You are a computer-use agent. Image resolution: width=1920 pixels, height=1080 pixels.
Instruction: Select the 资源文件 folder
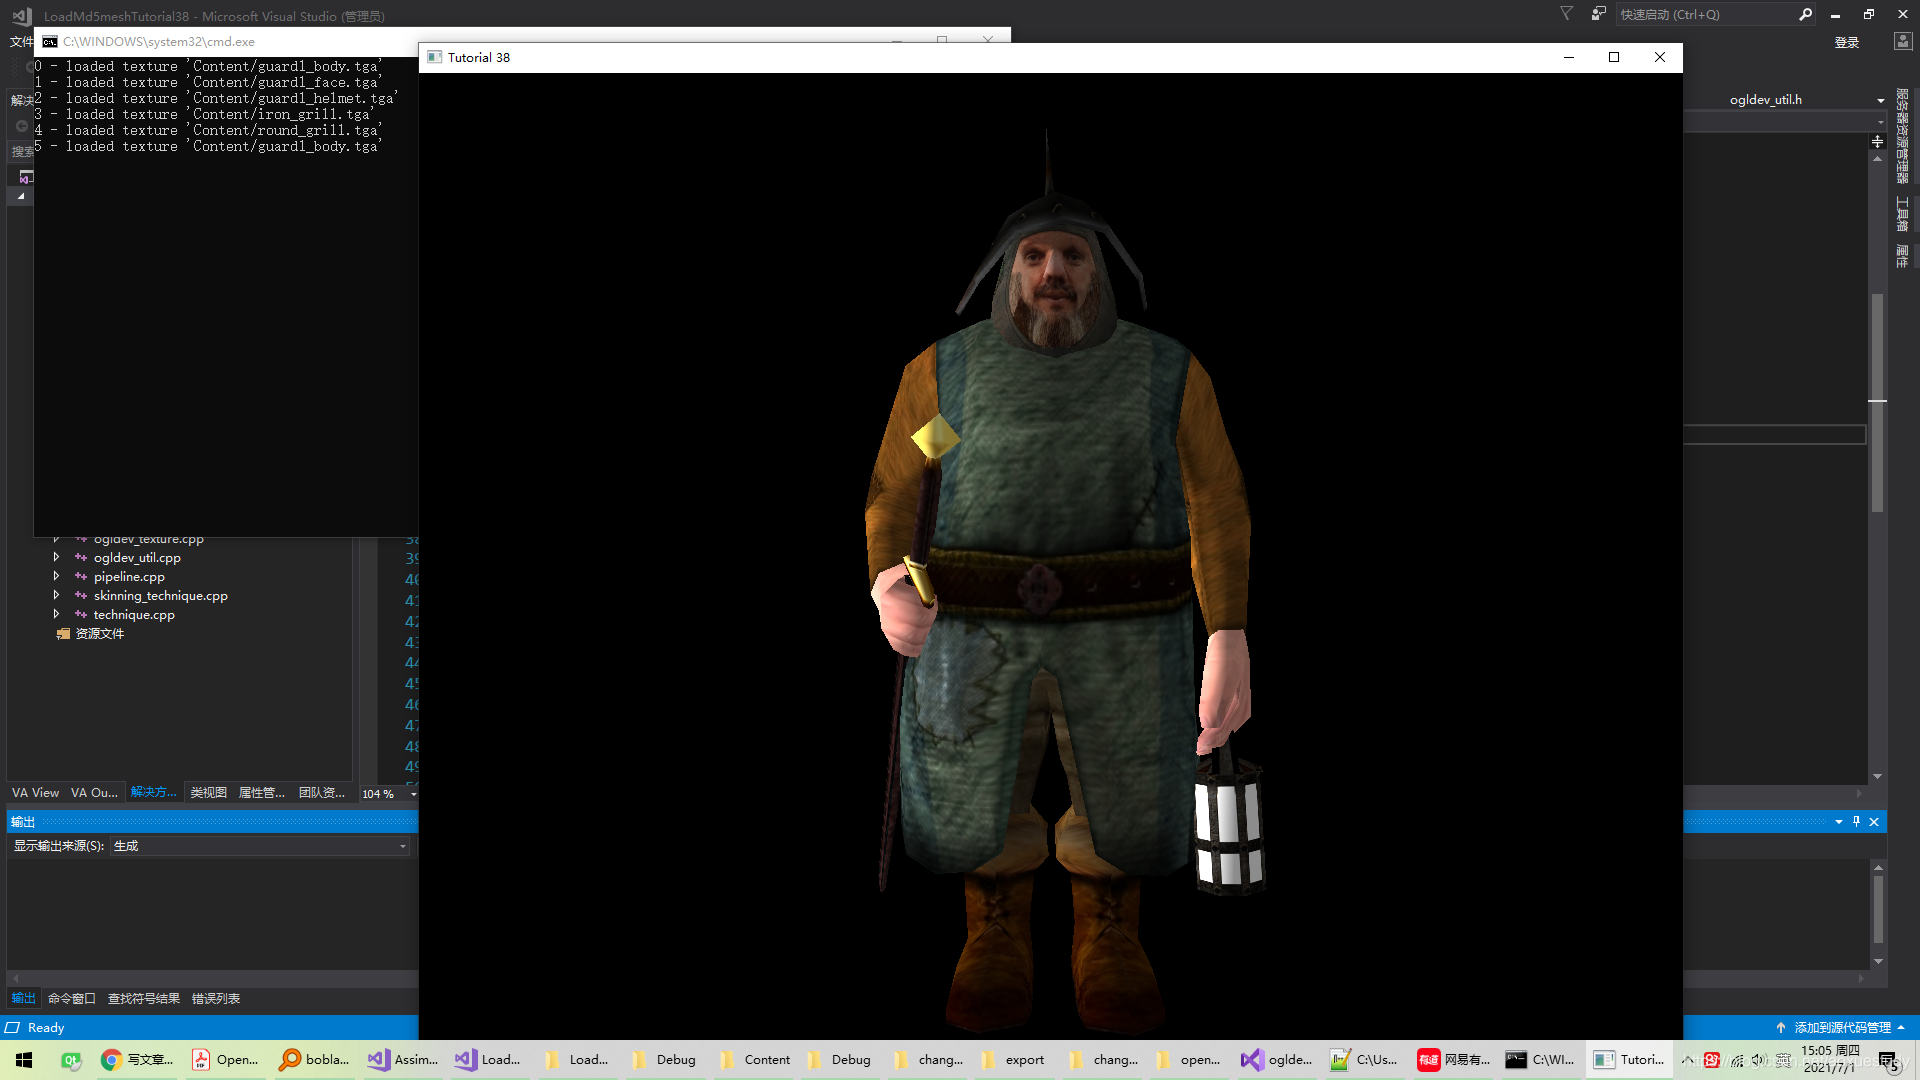click(100, 634)
